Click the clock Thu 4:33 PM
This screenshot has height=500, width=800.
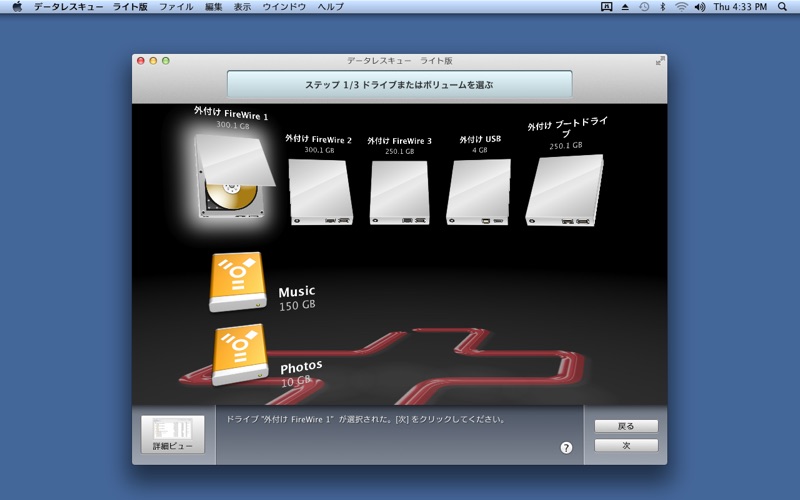pos(740,7)
